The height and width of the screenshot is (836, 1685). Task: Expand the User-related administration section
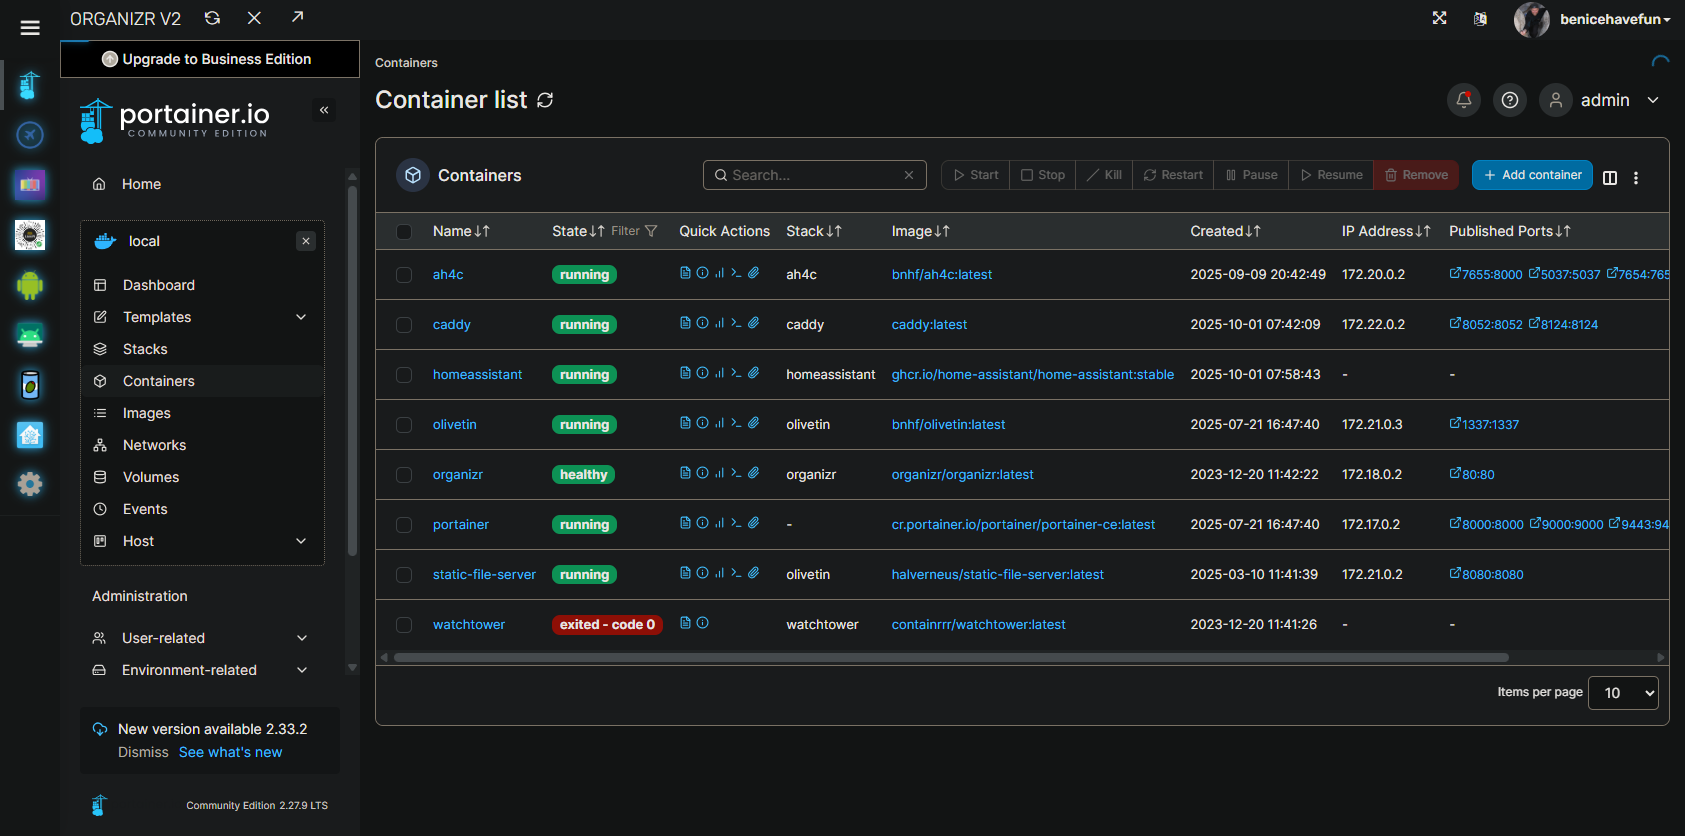click(301, 638)
